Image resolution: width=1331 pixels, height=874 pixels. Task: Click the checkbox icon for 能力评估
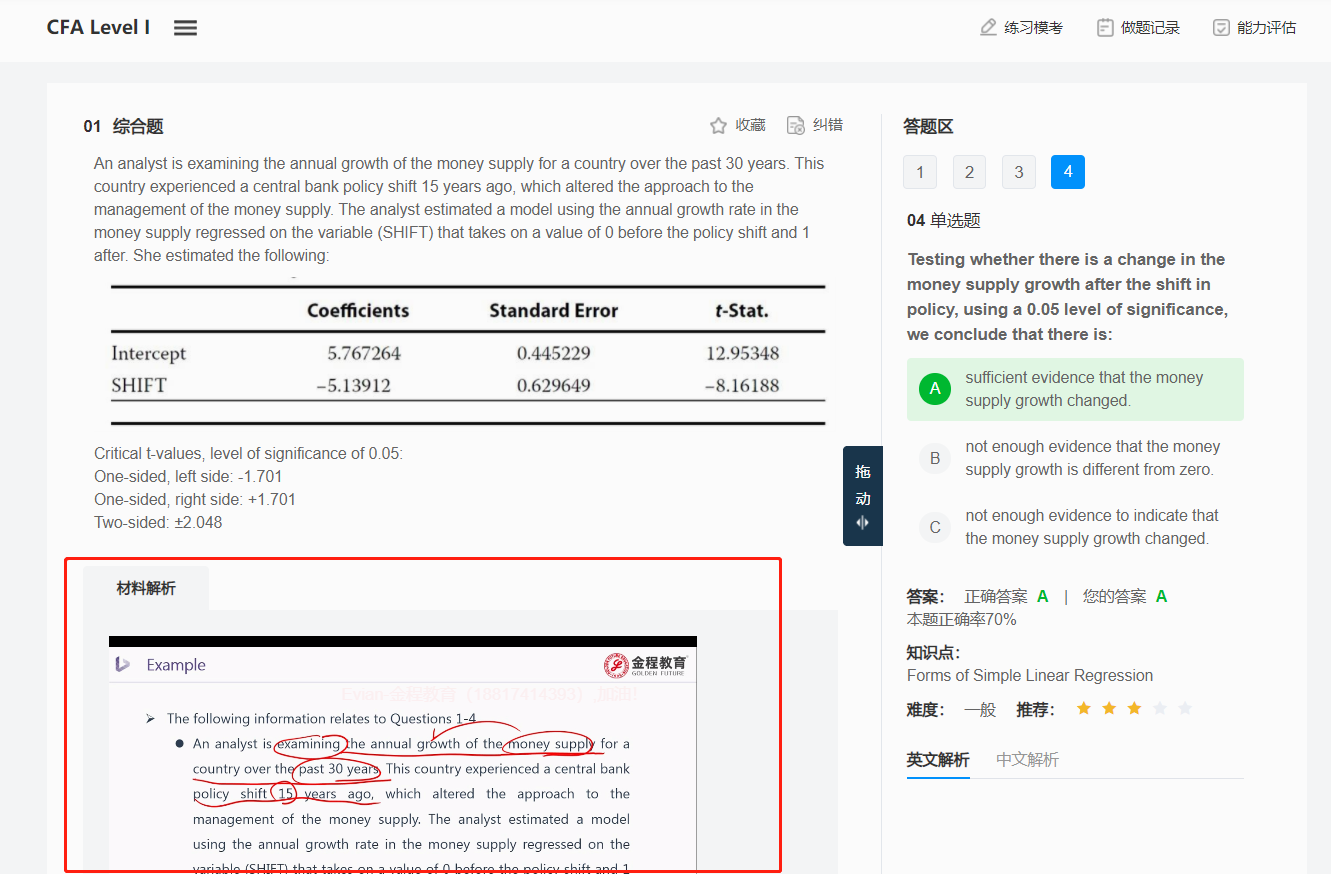point(1221,27)
